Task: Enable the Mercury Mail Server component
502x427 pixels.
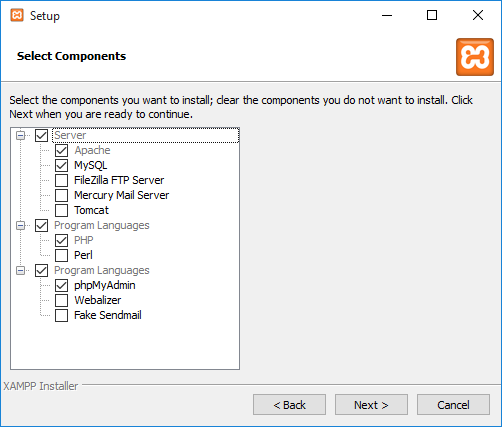Action: click(61, 195)
